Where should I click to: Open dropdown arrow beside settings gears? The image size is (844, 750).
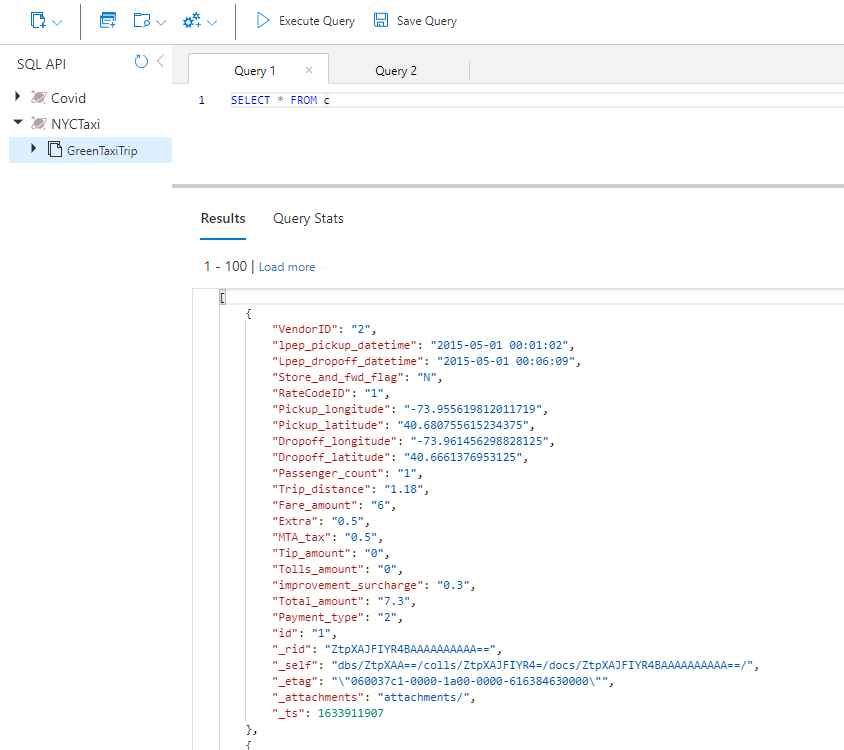click(x=212, y=21)
